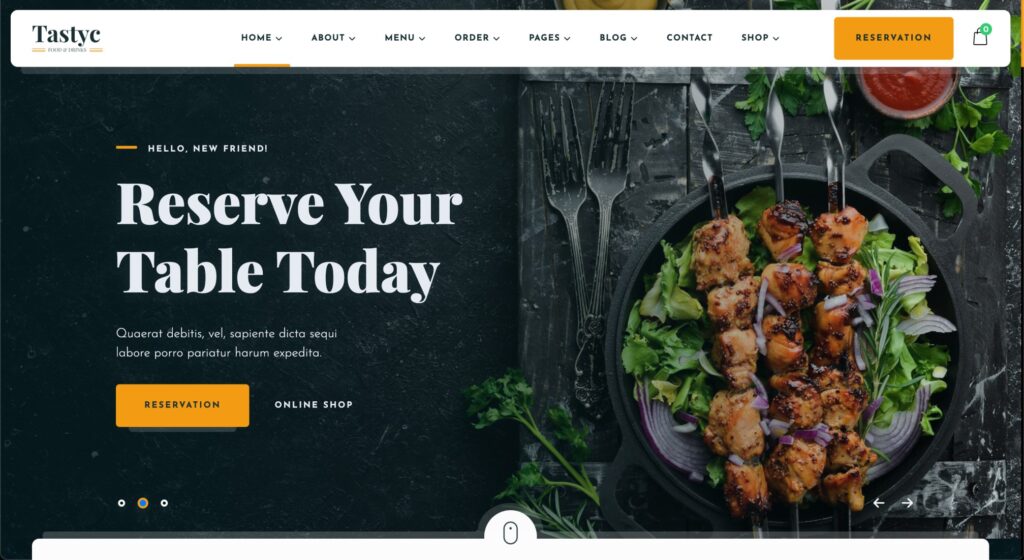Open the Pages dropdown menu
Screen dimensions: 1024x560
tap(549, 38)
